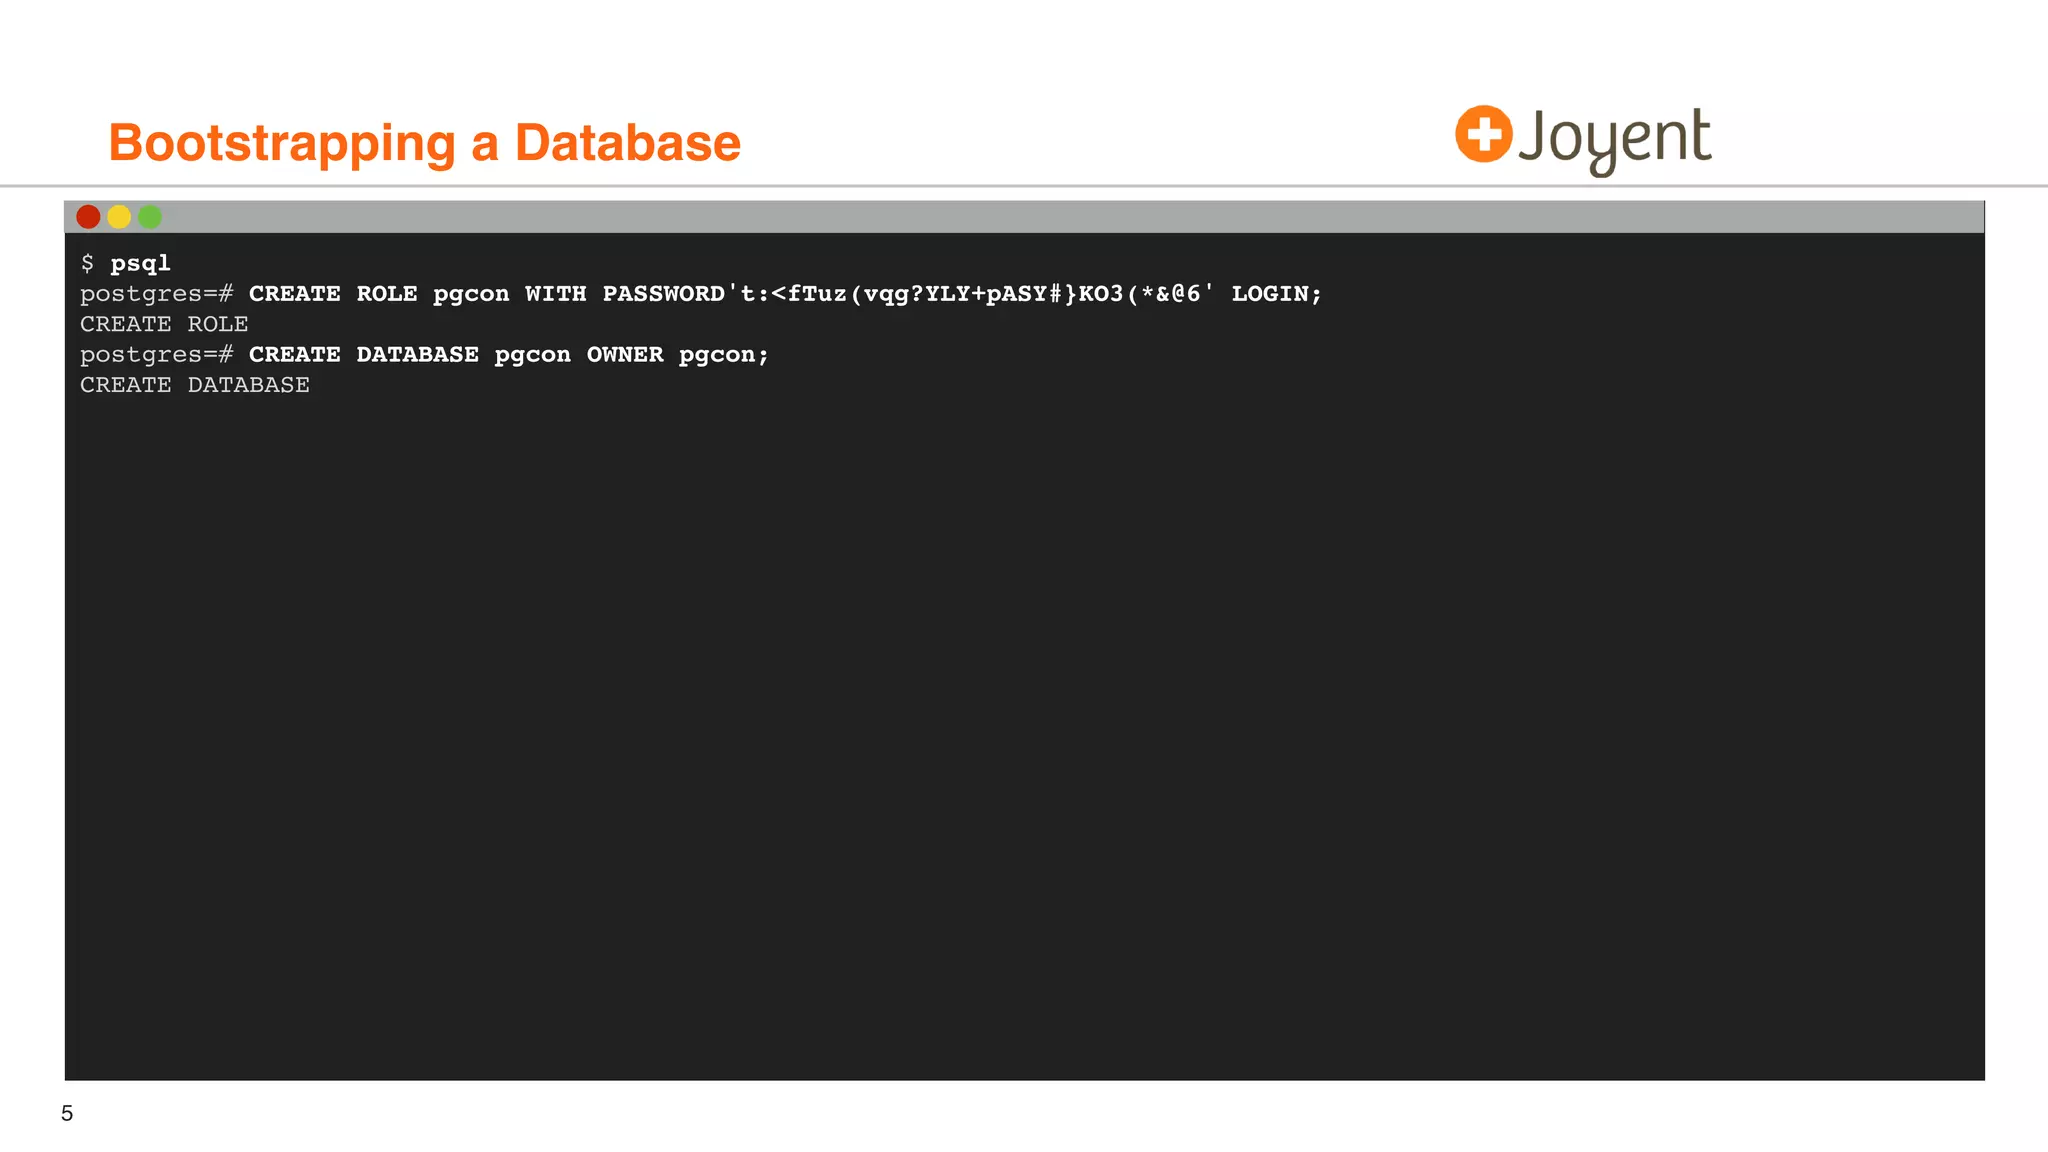Click the red close dot on terminal
The image size is (2048, 1152).
88,217
